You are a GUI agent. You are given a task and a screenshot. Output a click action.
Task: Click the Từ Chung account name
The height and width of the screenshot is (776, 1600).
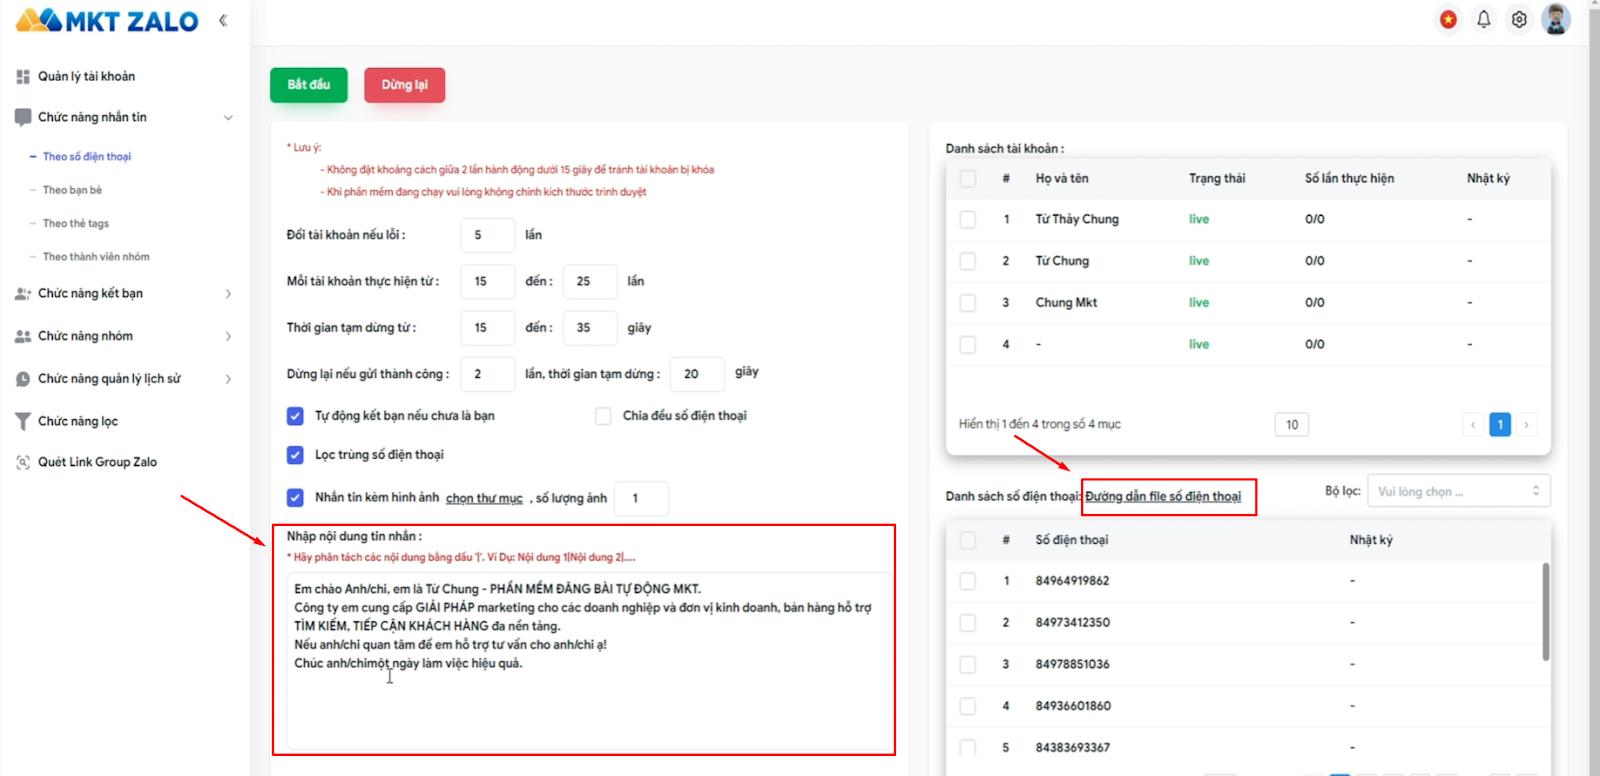(x=1062, y=261)
